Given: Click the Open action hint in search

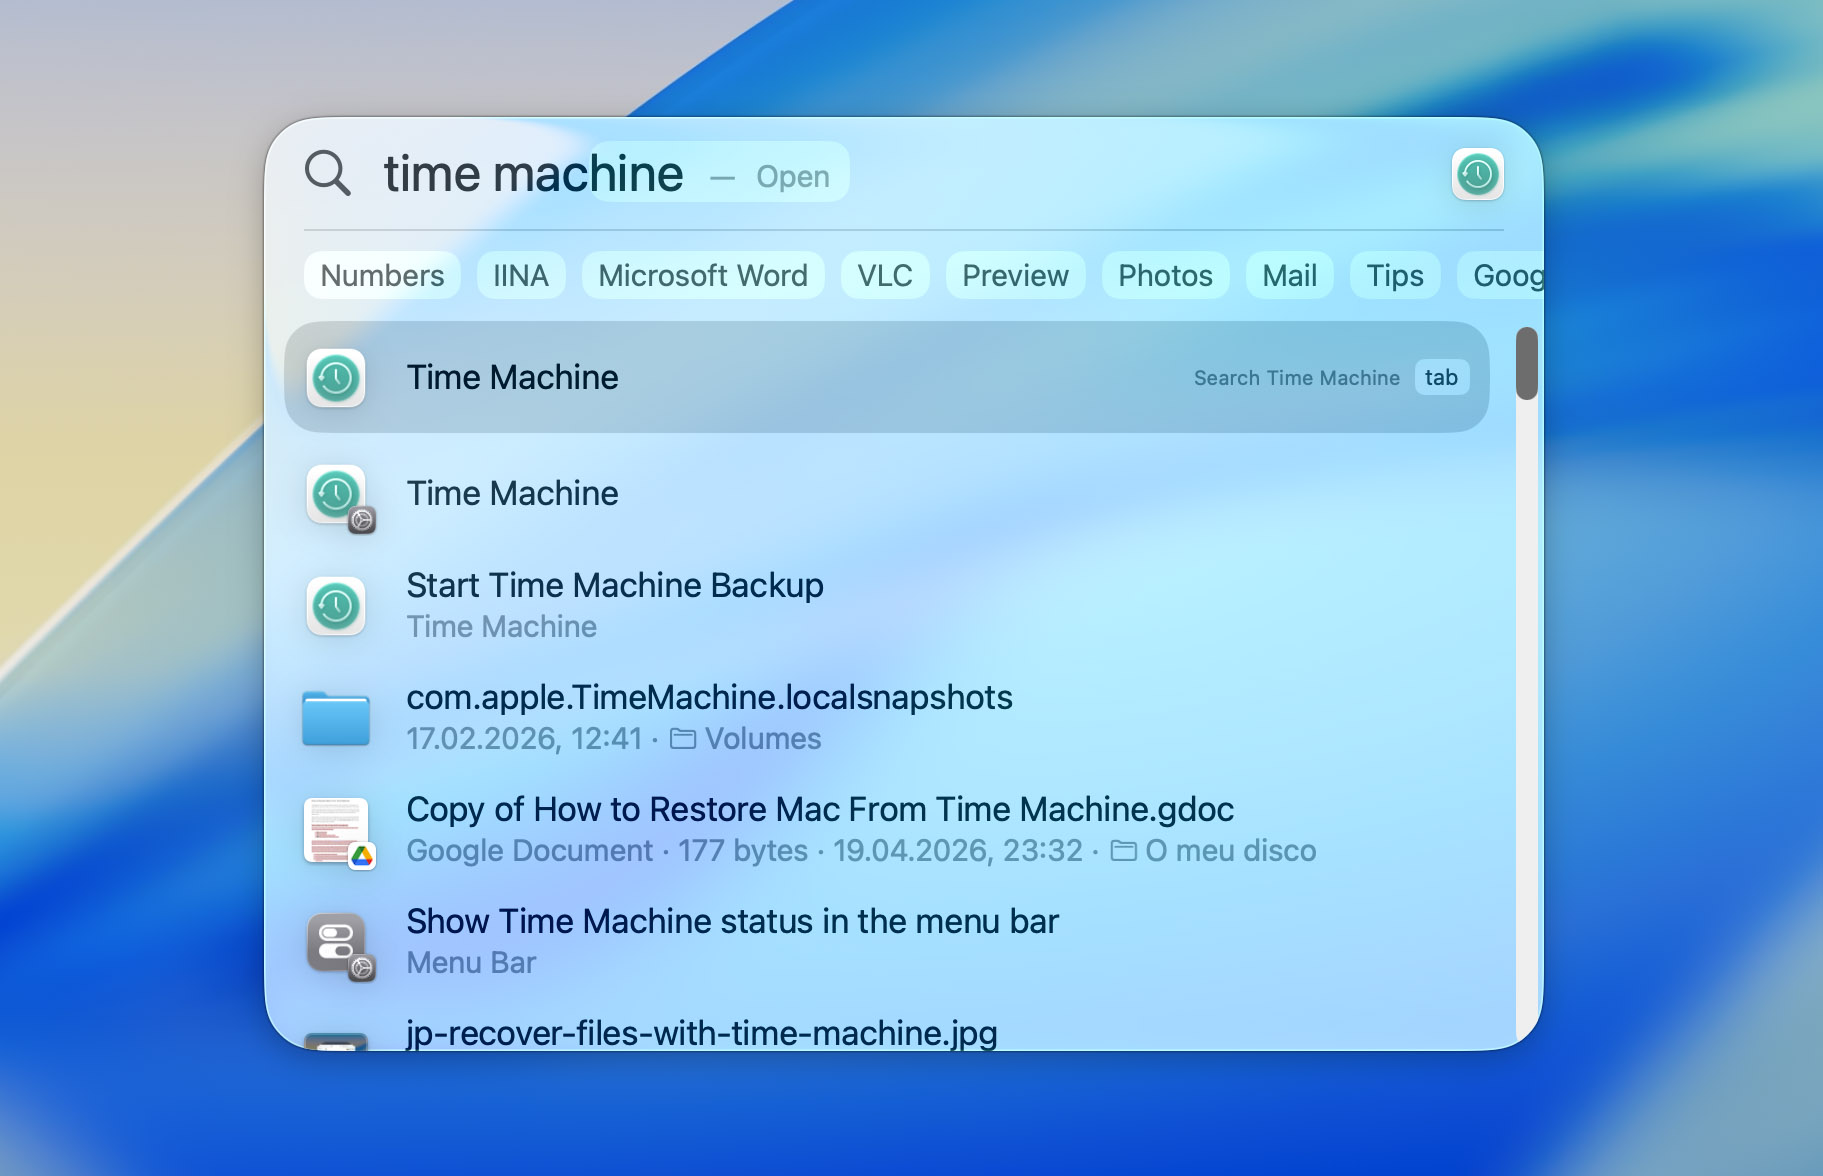Looking at the screenshot, I should [x=792, y=177].
